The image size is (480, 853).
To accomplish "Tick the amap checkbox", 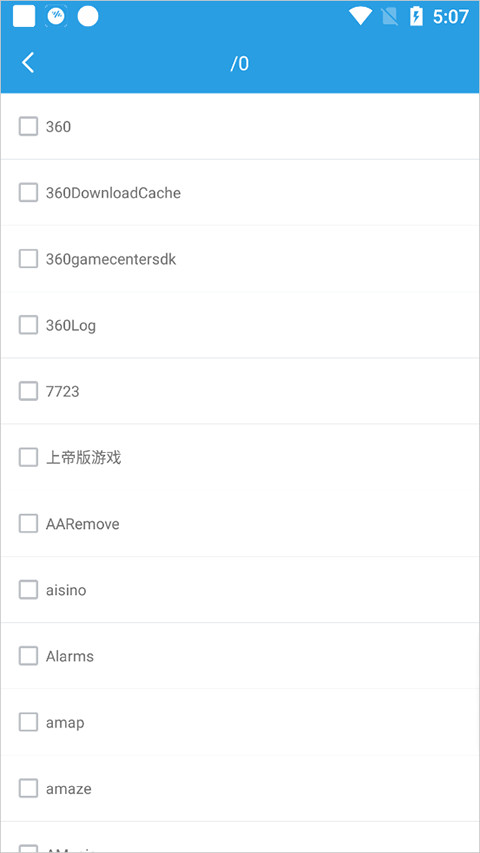I will [x=28, y=722].
